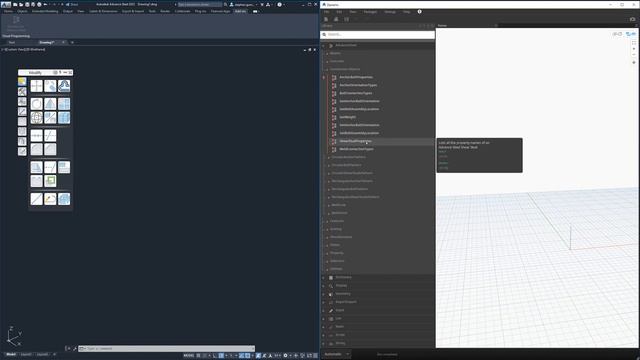Screen dimensions: 640x360
Task: Click the triangle cone icon in tool palette
Action: [x=50, y=104]
